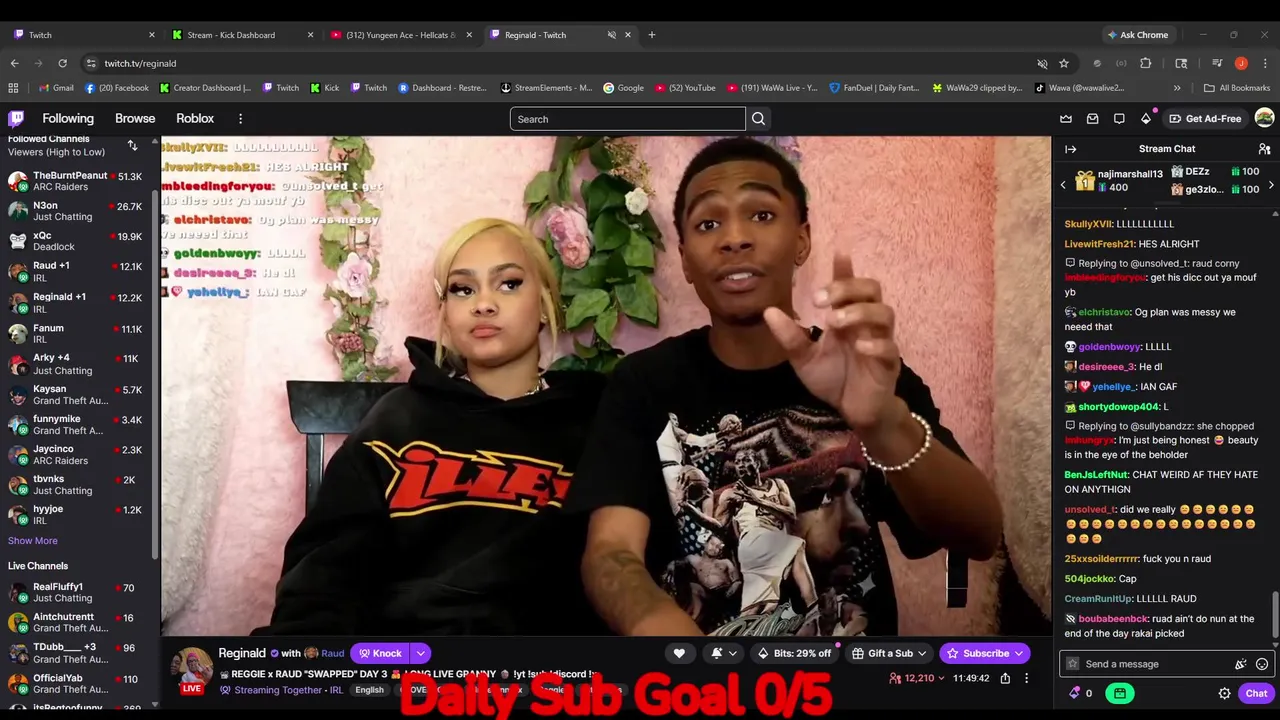Image resolution: width=1280 pixels, height=720 pixels.
Task: Open the Browse nav item
Action: coord(135,119)
